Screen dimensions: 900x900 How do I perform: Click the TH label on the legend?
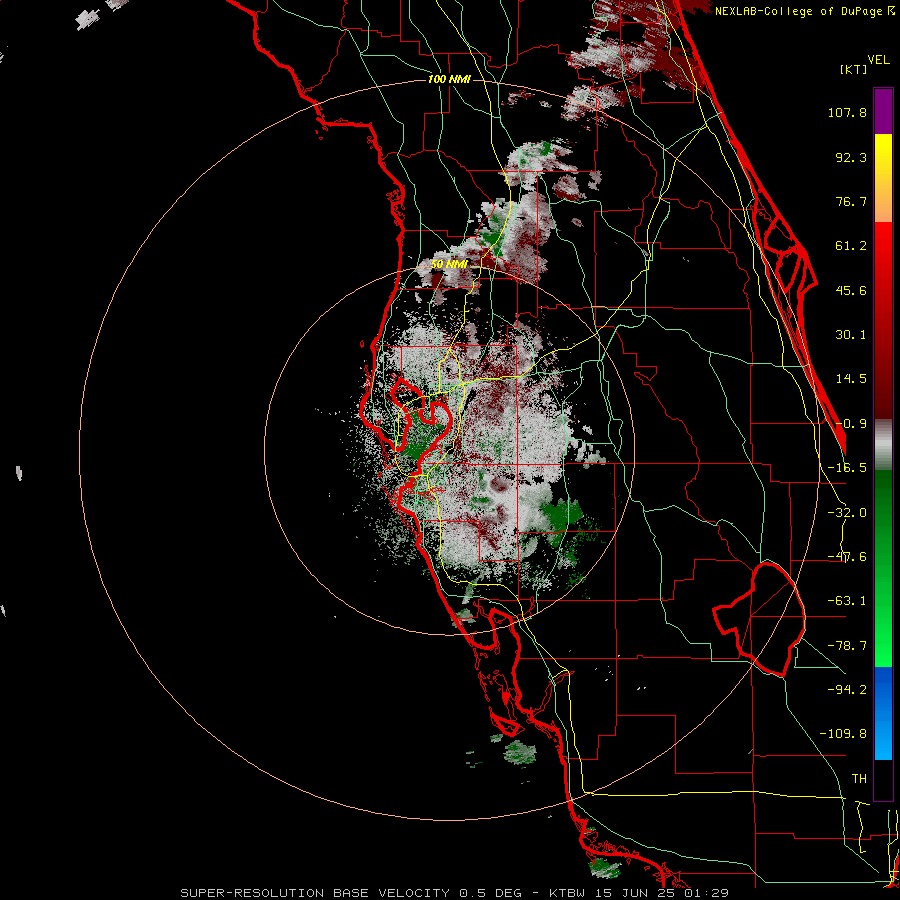pos(859,779)
